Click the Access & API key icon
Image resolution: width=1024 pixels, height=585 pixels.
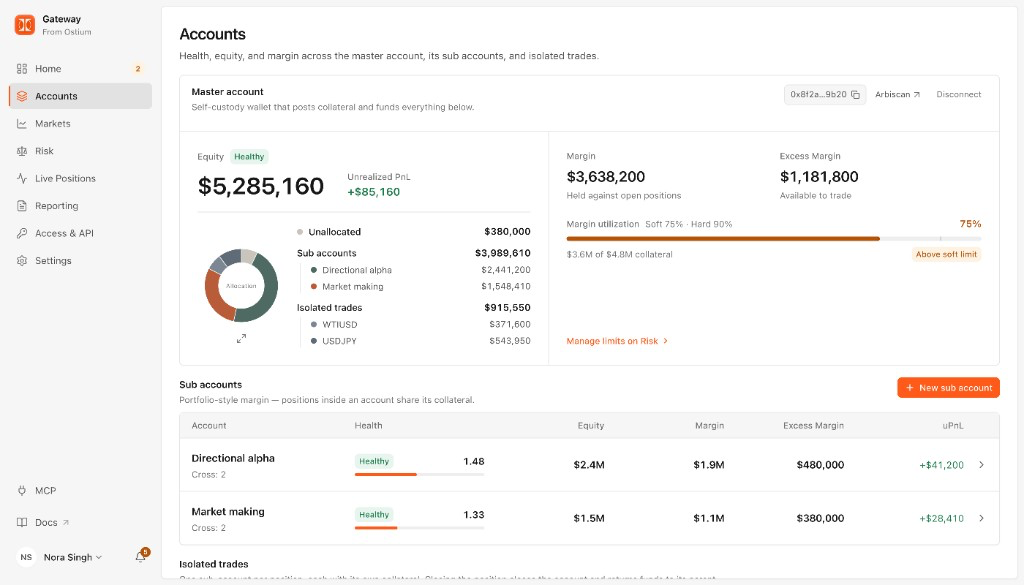click(22, 233)
